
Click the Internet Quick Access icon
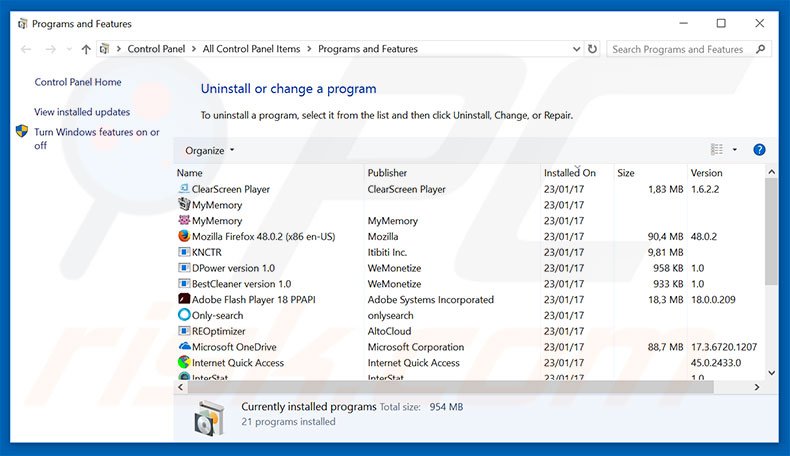click(184, 362)
